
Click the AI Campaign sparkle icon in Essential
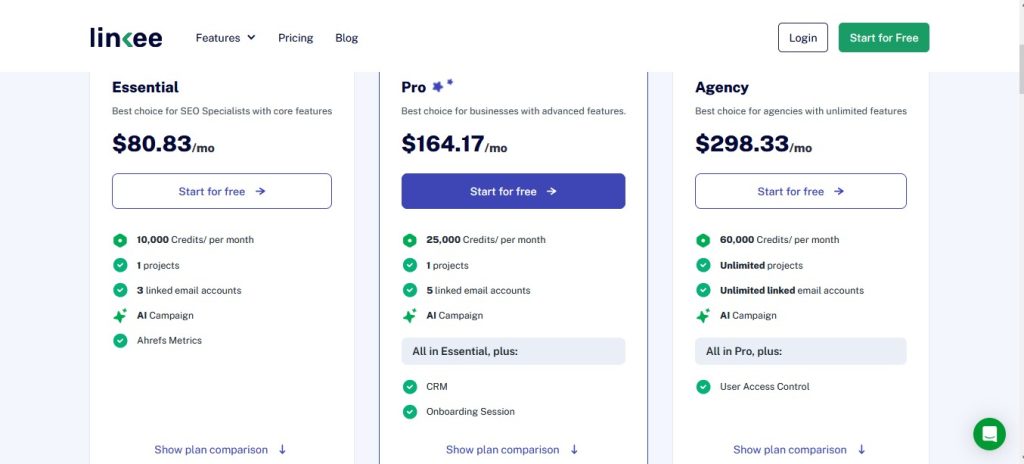point(120,315)
